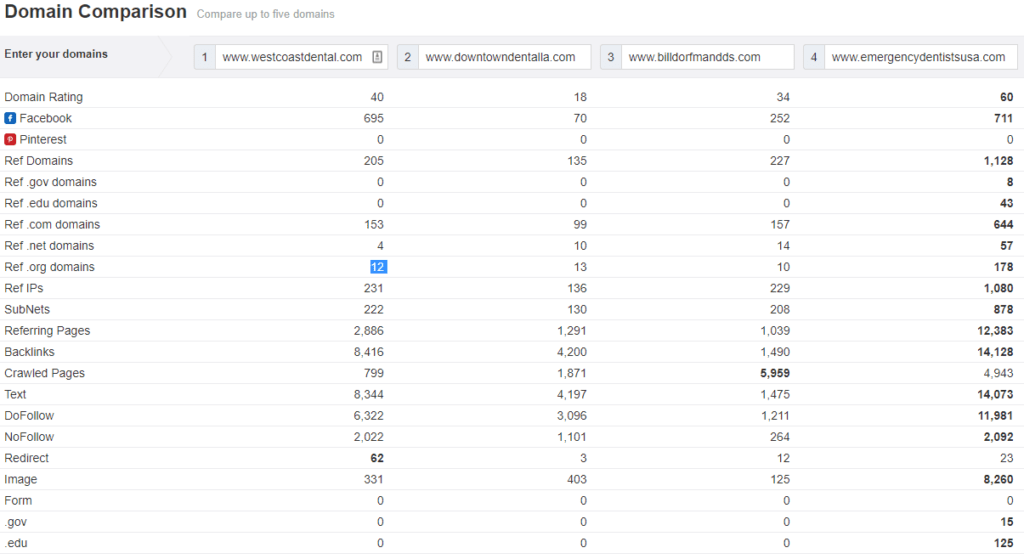Click Ref Domains value 1,128

999,161
